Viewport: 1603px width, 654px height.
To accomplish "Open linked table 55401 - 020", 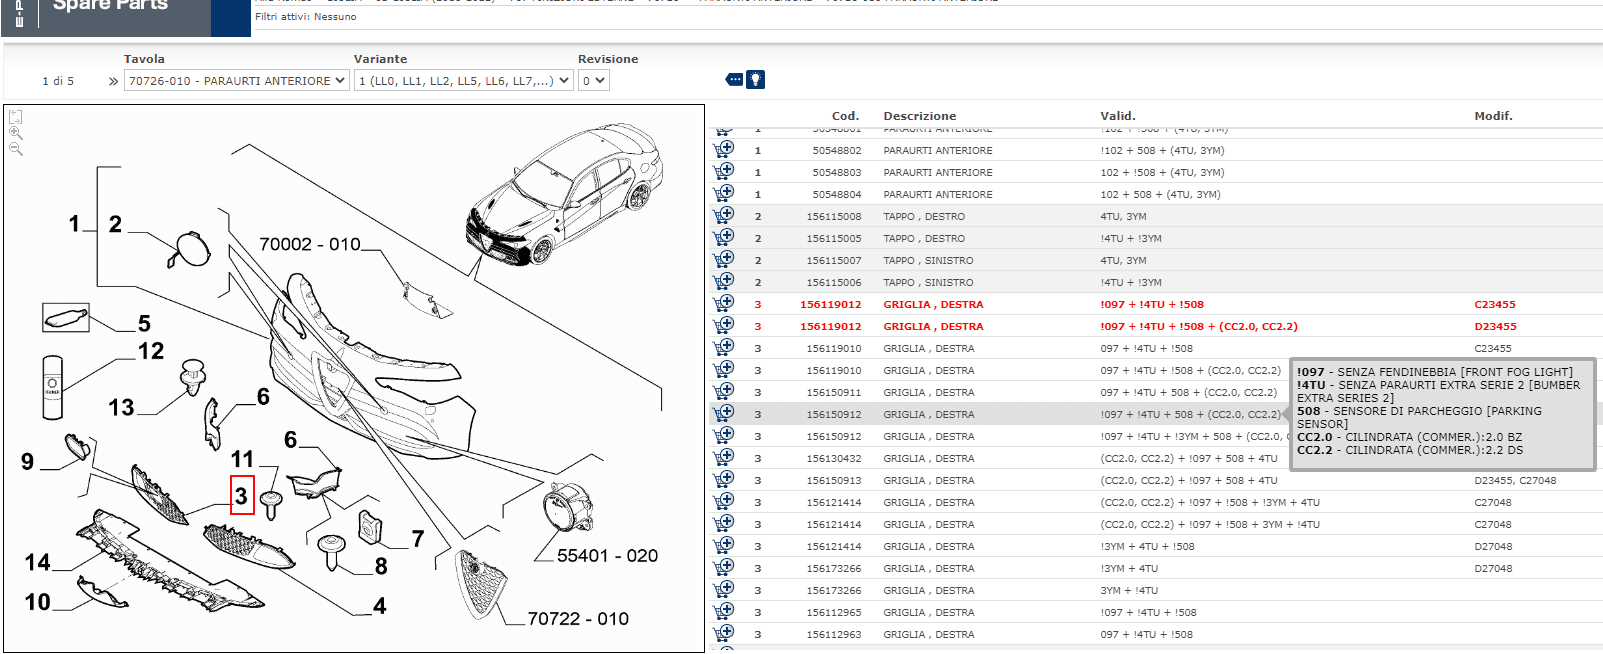I will pyautogui.click(x=607, y=556).
